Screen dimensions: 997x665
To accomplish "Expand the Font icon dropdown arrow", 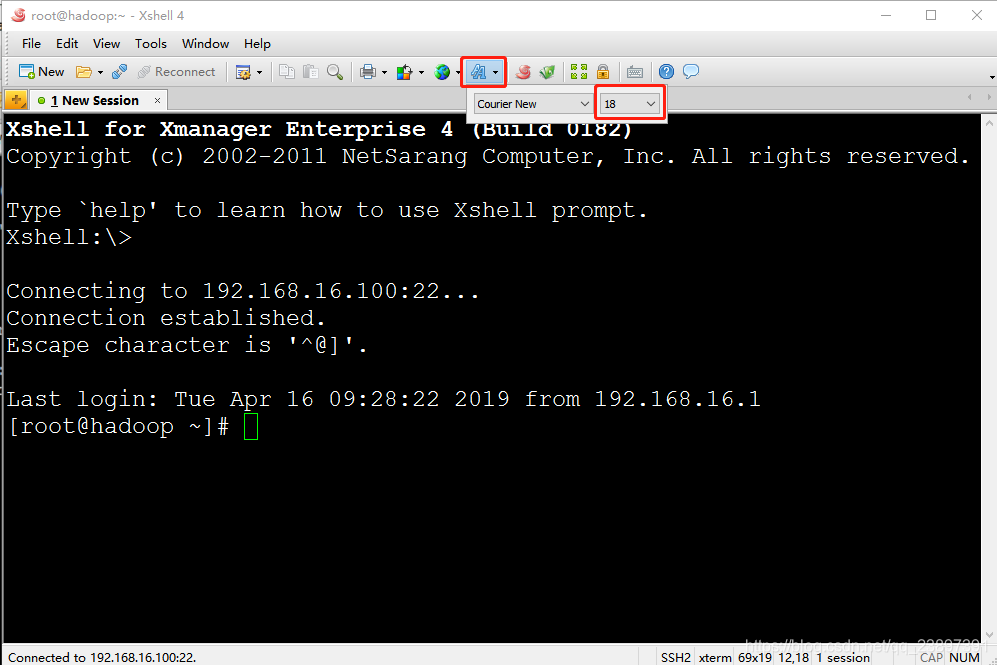I will [x=495, y=72].
